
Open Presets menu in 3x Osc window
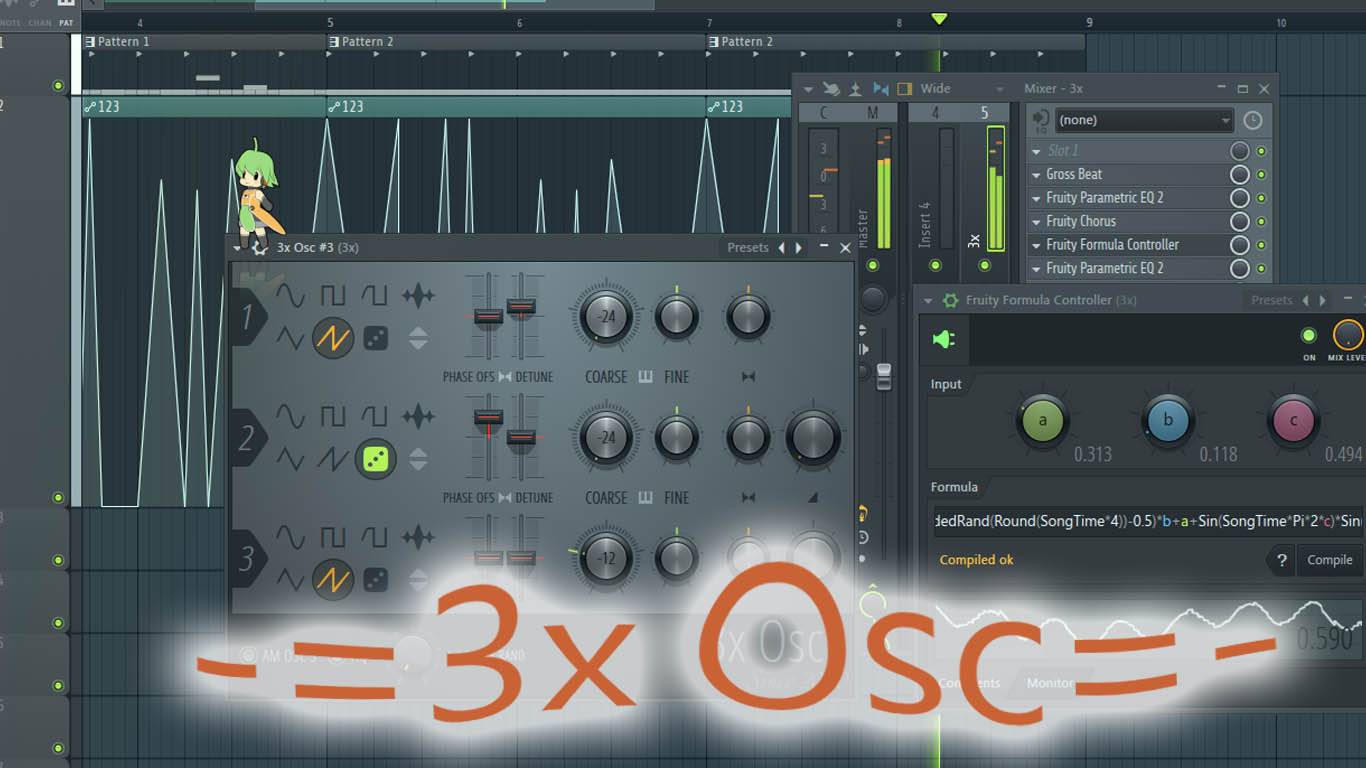(748, 247)
